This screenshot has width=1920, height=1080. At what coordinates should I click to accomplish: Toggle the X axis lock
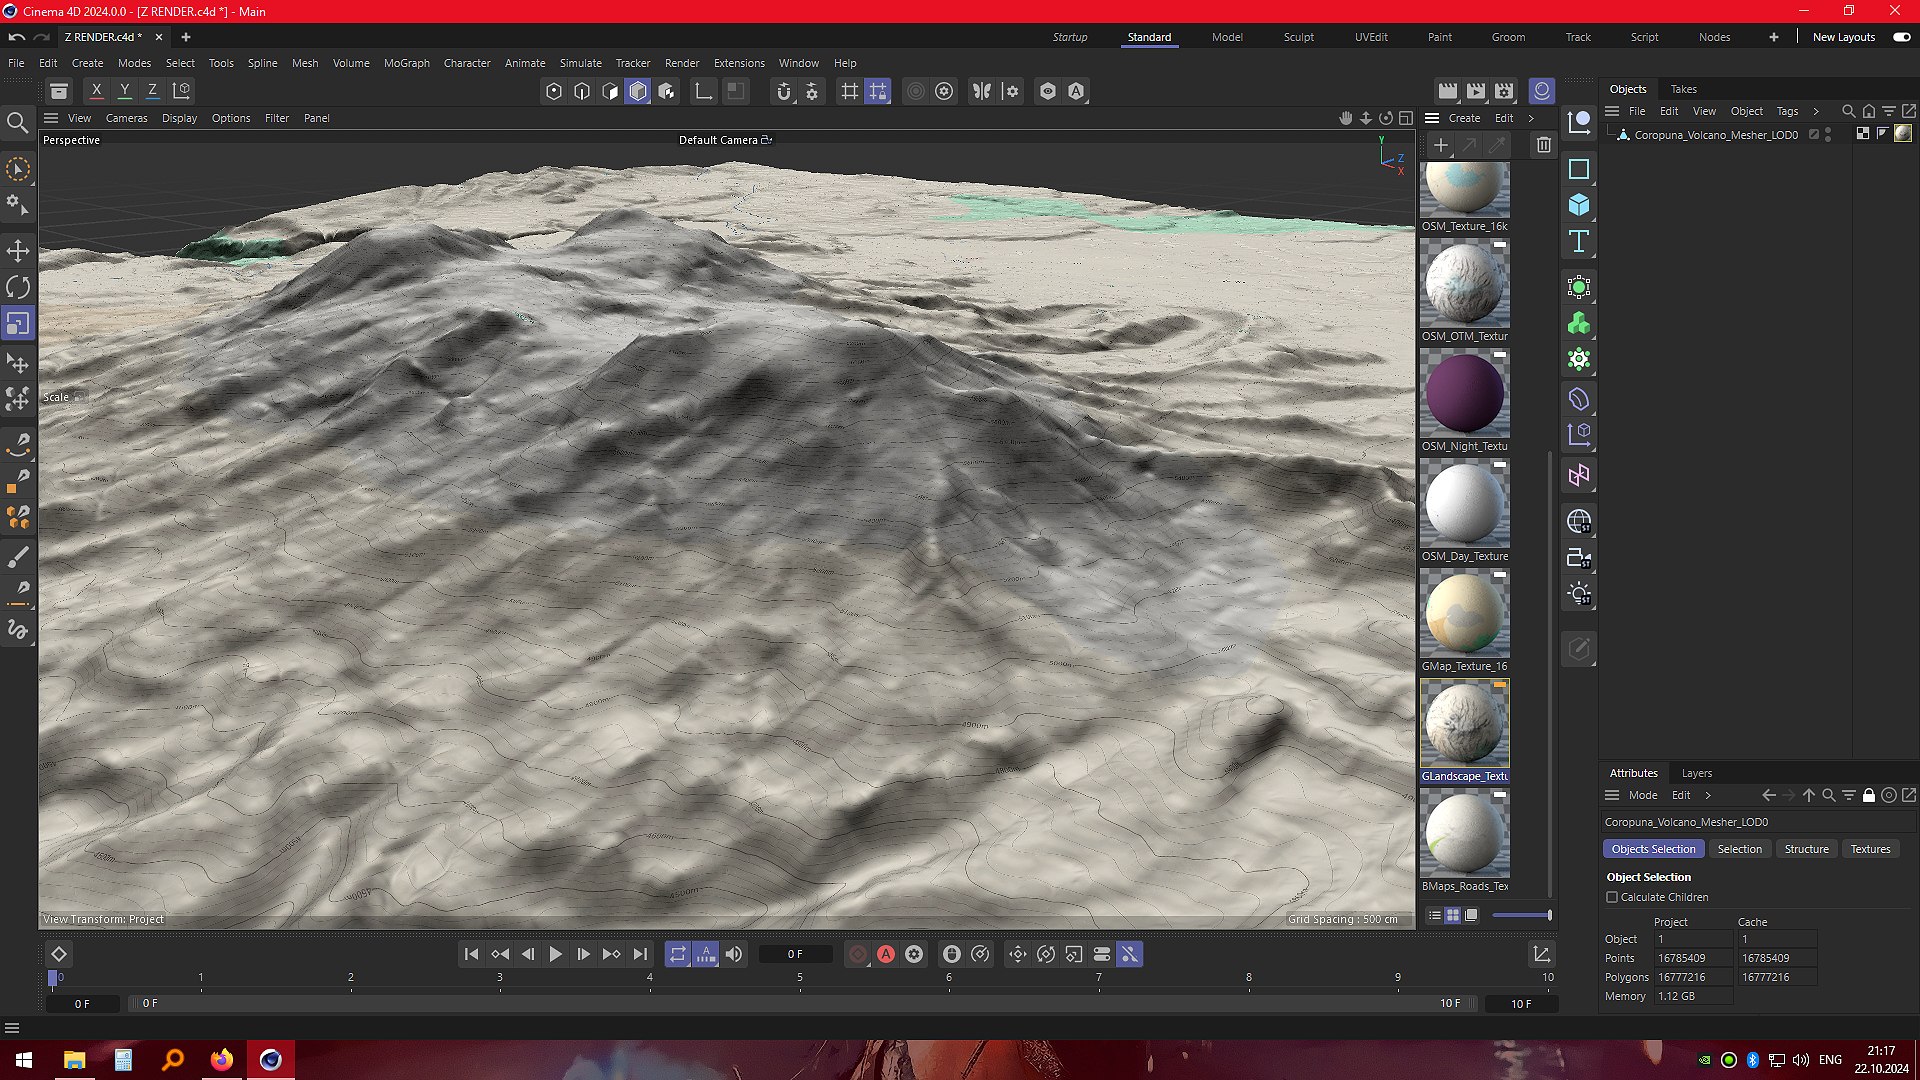click(96, 91)
